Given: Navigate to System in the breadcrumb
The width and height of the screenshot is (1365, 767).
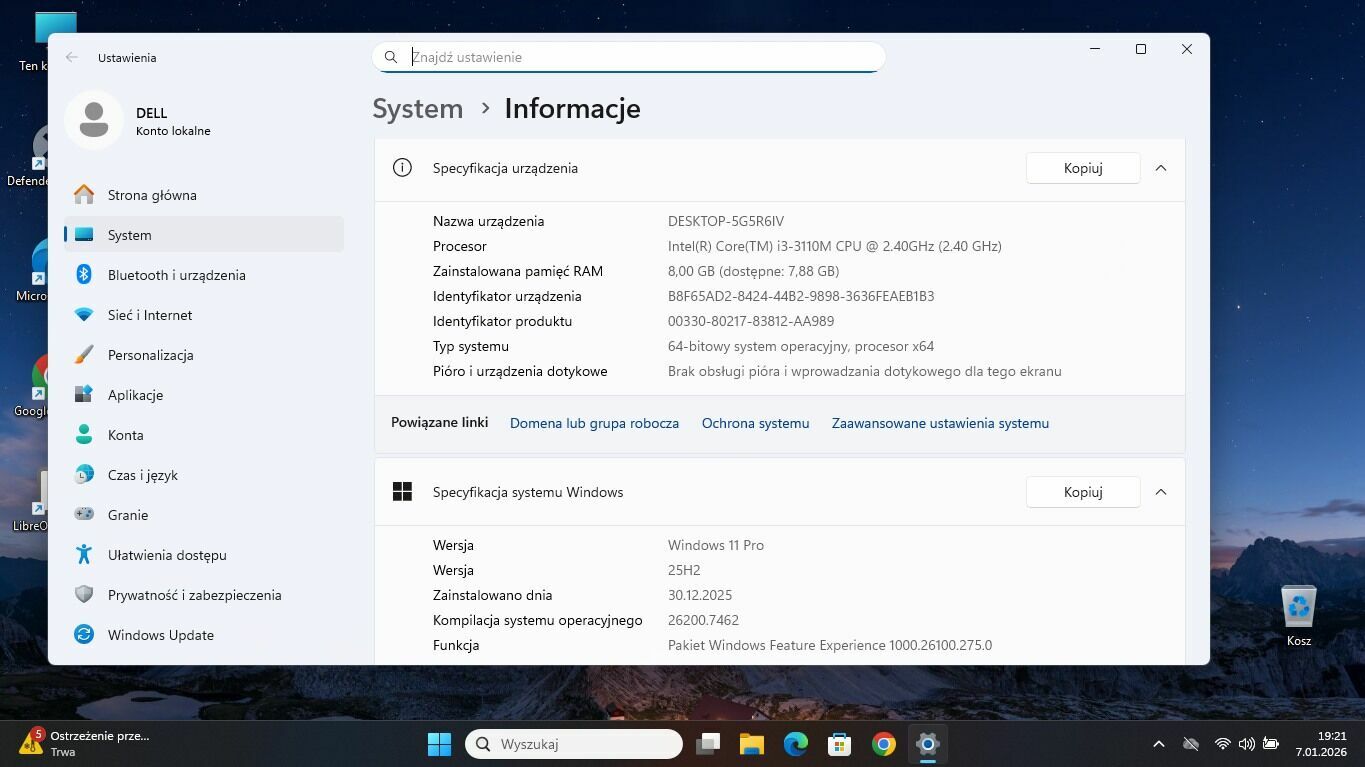Looking at the screenshot, I should tap(418, 108).
